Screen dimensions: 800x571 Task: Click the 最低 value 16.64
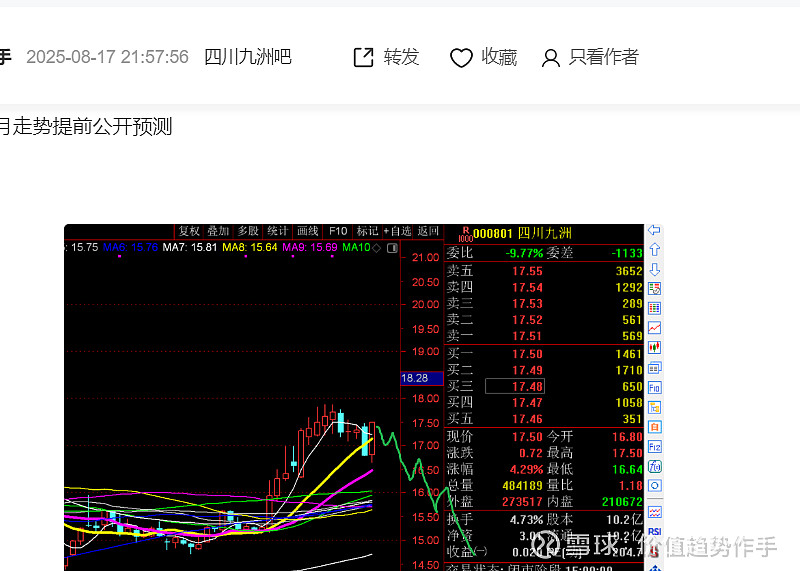(x=627, y=469)
